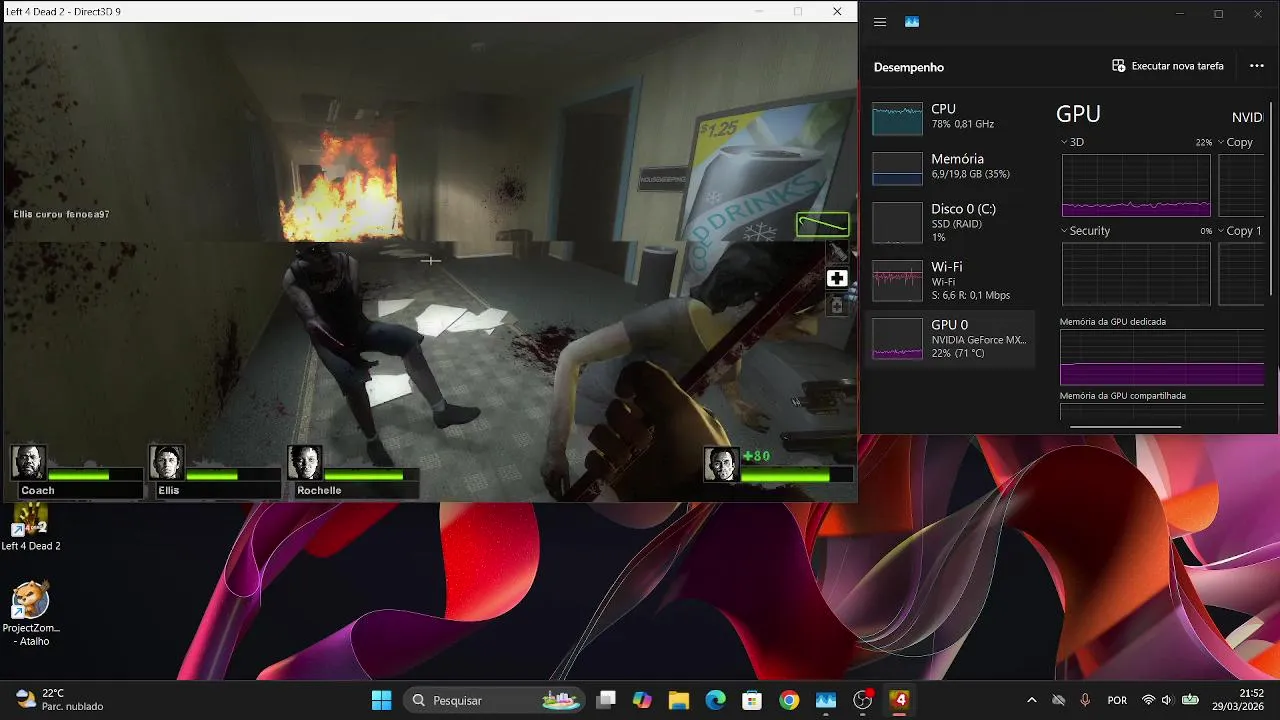
Task: Click the microphone tray icon
Action: coord(1085,700)
